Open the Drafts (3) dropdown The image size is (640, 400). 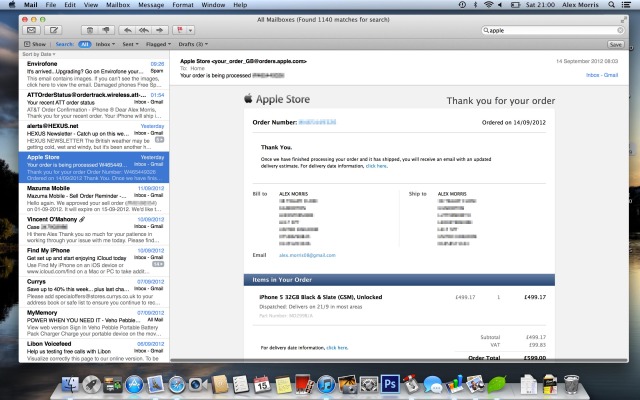193,44
